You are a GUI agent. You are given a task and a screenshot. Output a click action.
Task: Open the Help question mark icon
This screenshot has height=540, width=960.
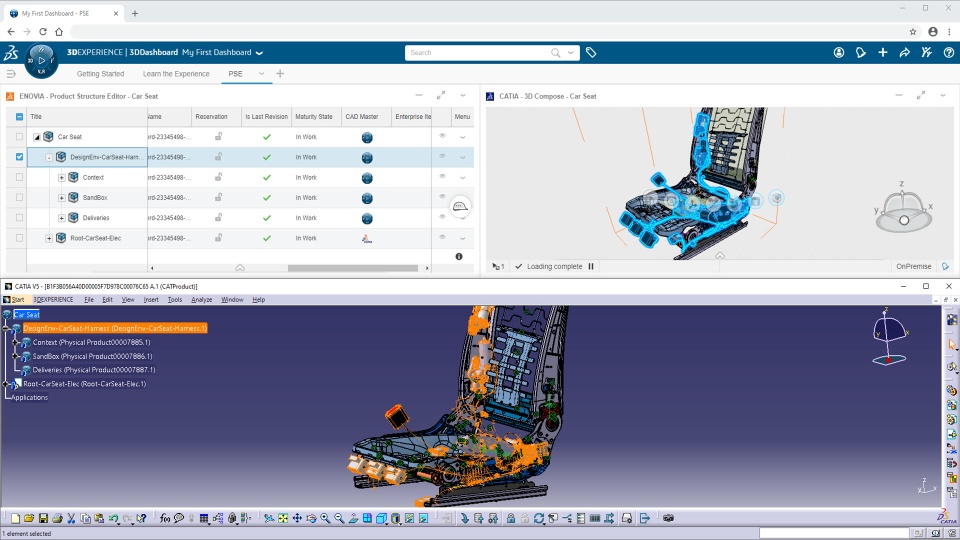(948, 53)
